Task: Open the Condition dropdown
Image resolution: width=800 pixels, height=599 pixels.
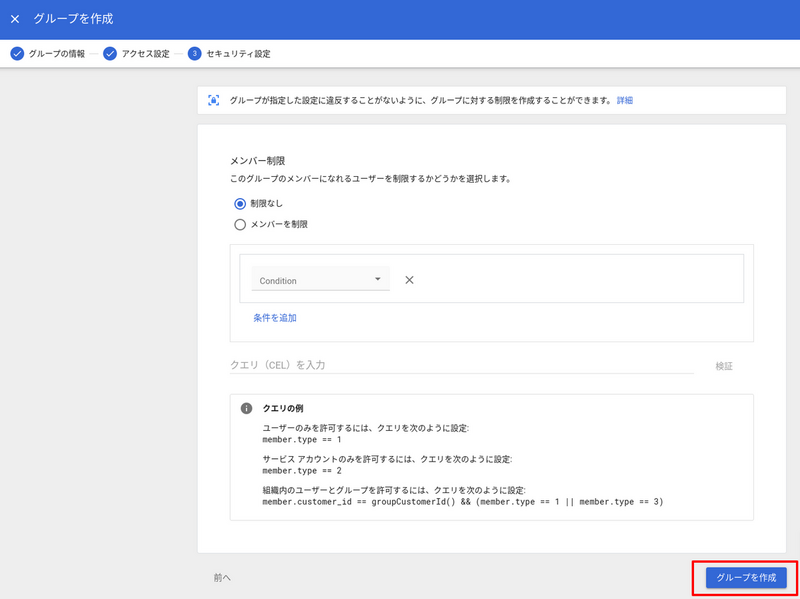Action: [320, 279]
